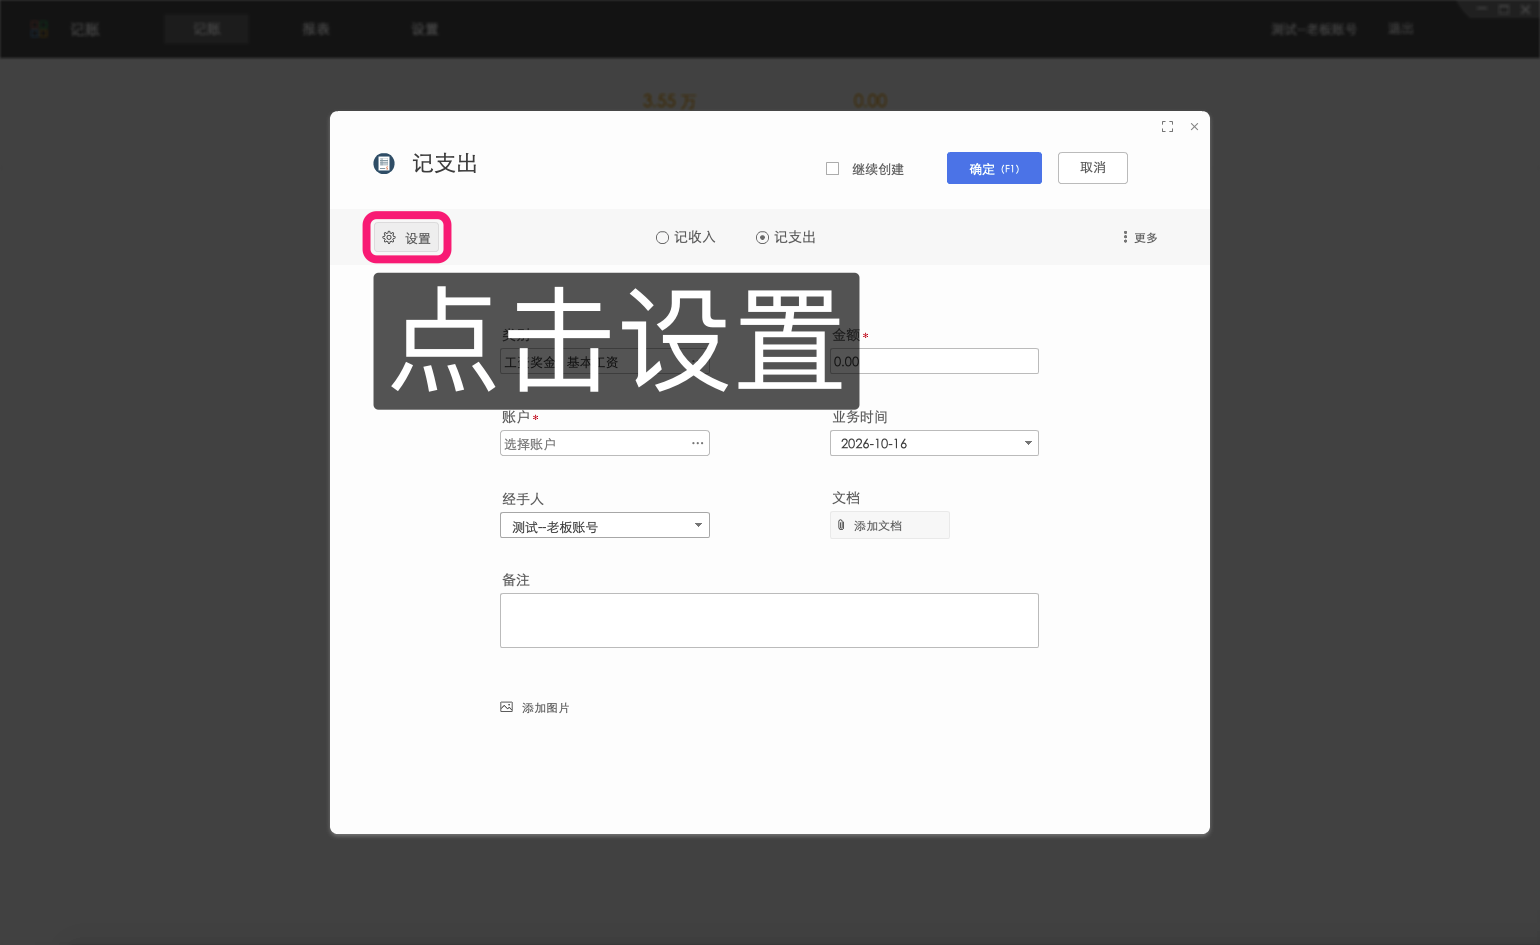1540x945 pixels.
Task: Select the 记收入 radio option
Action: pyautogui.click(x=686, y=237)
